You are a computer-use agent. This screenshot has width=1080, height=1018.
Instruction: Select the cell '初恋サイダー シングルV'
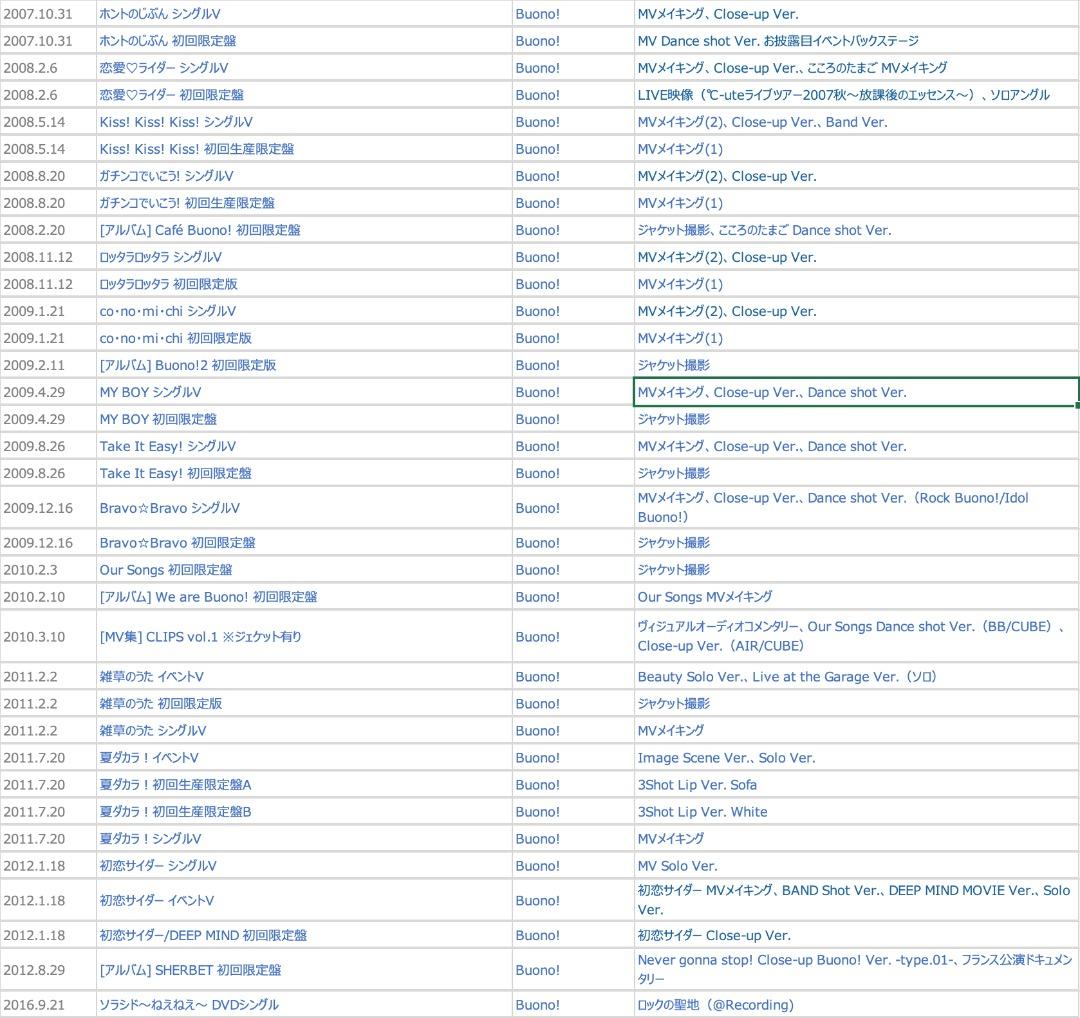pyautogui.click(x=304, y=866)
